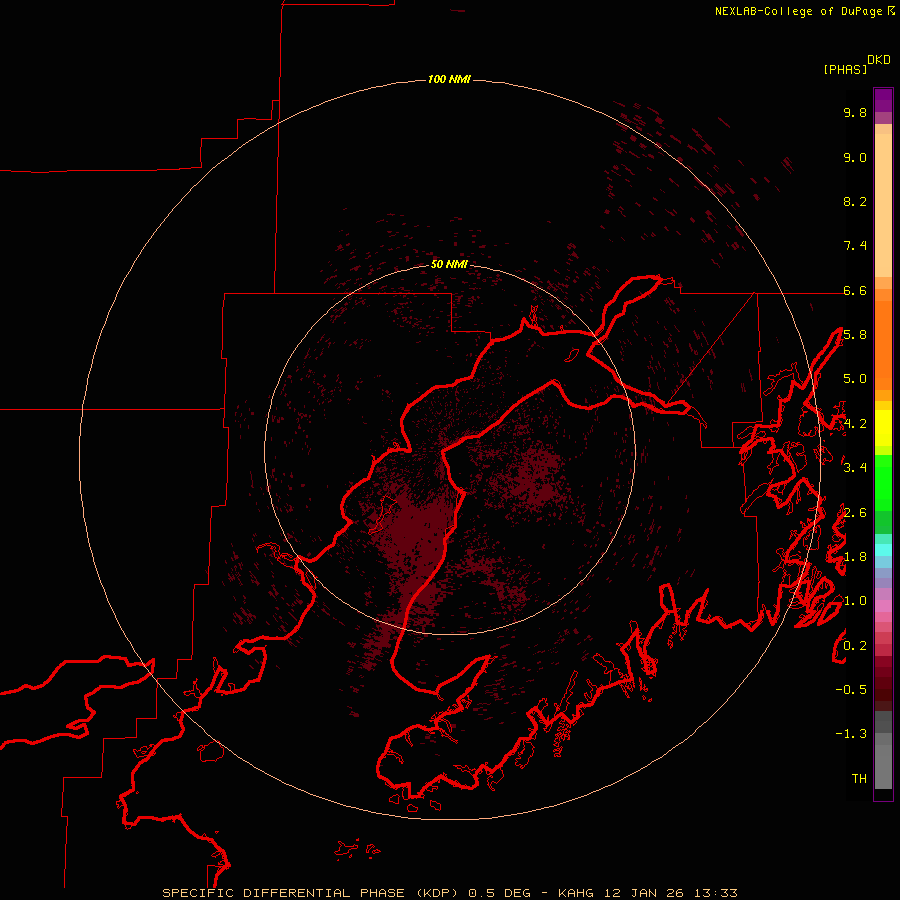
Task: Click the 4.2 legend value
Action: [x=855, y=424]
